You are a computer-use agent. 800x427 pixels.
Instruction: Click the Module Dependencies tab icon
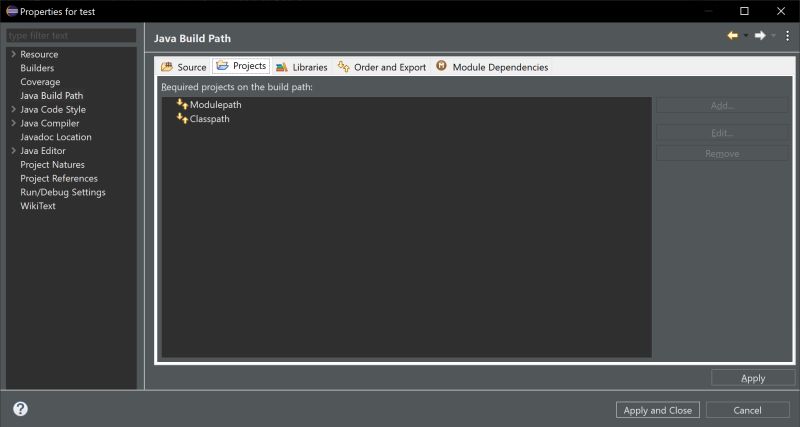441,66
